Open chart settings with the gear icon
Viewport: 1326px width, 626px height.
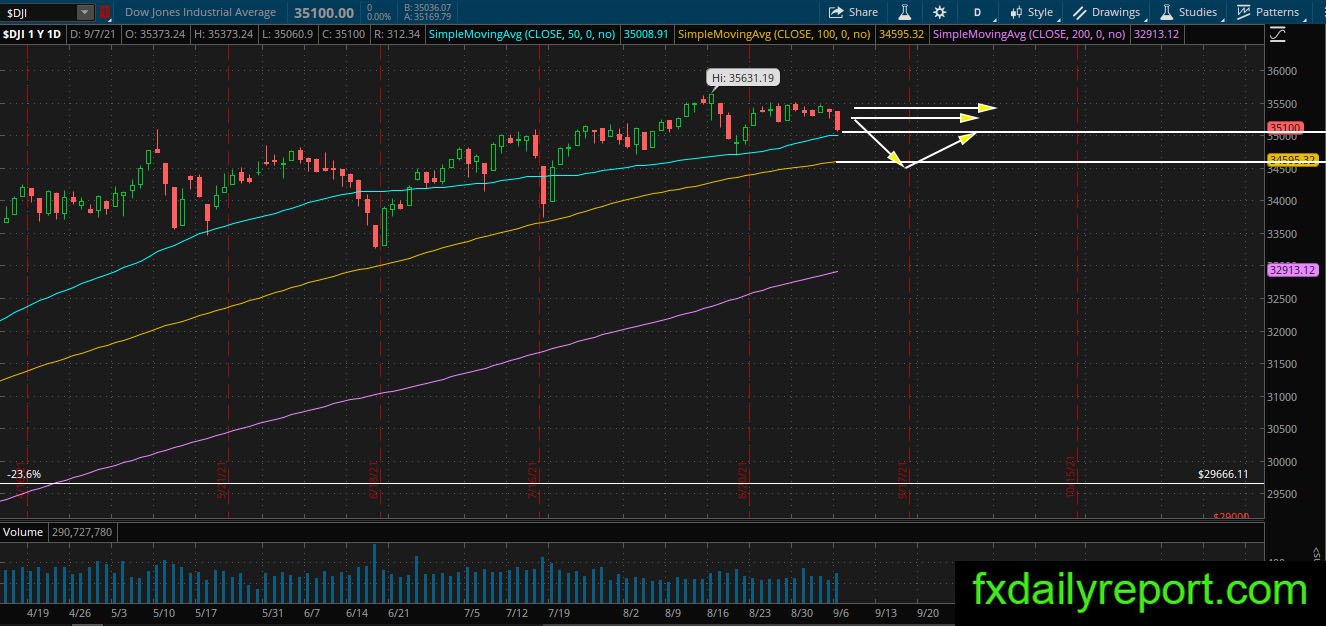click(x=939, y=12)
